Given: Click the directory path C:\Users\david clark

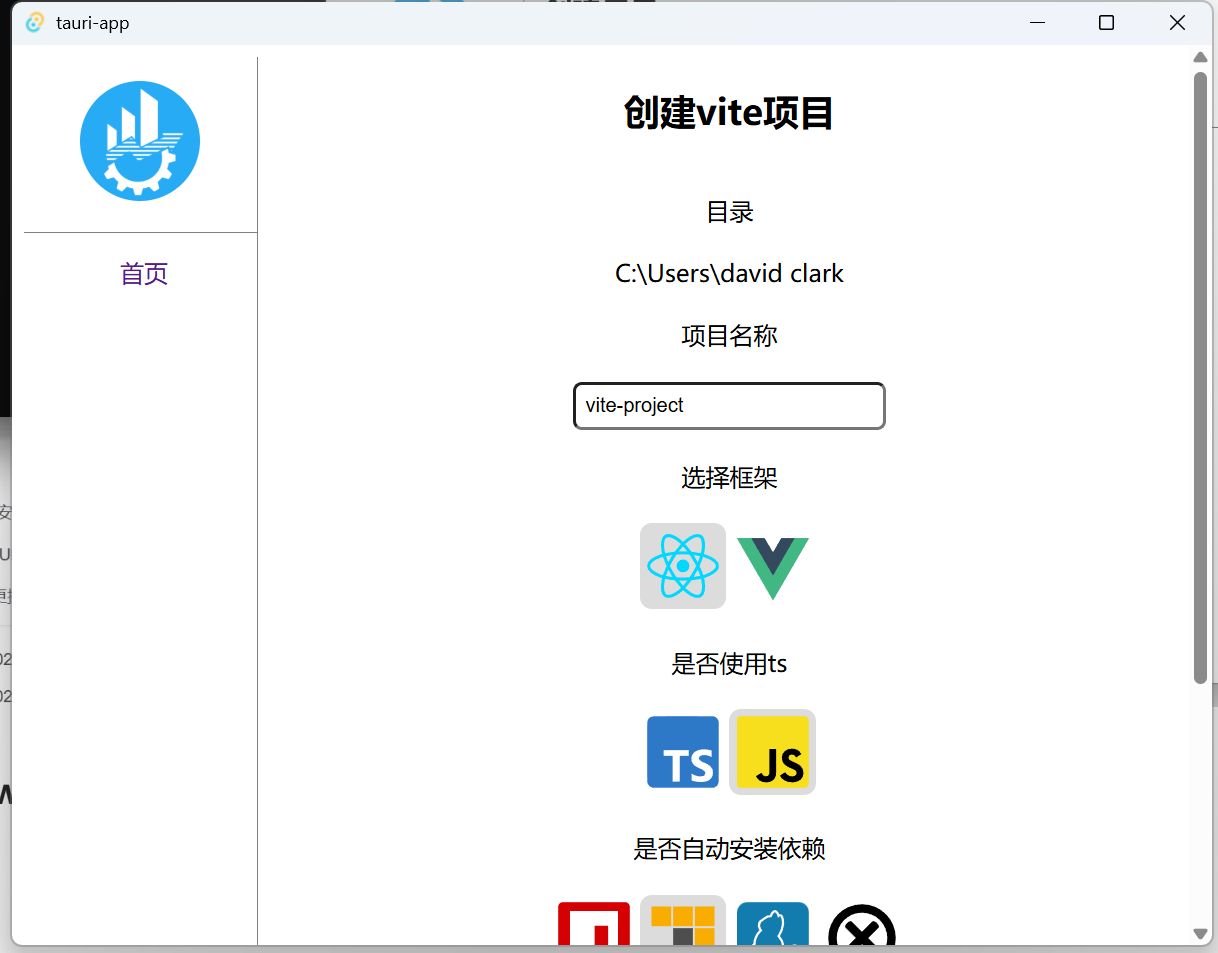Looking at the screenshot, I should 729,273.
